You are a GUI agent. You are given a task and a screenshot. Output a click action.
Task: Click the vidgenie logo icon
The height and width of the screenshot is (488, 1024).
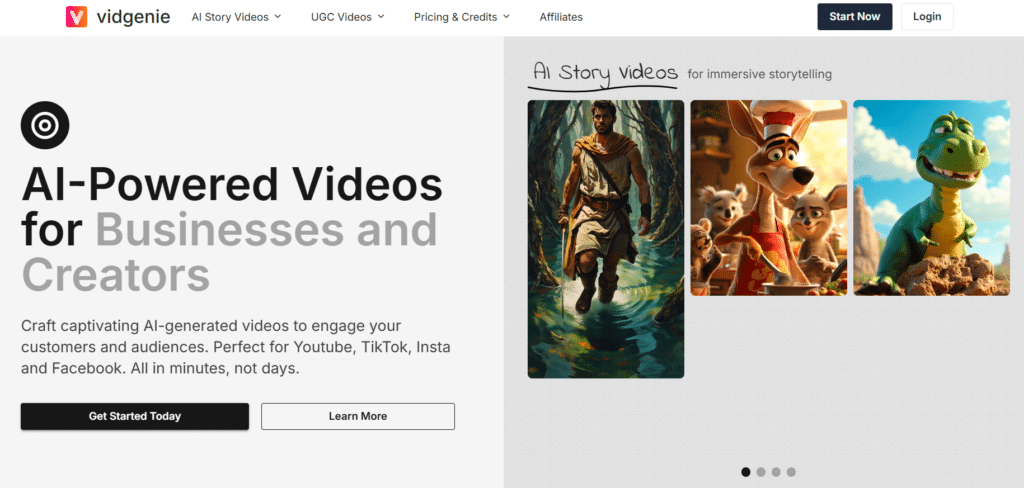point(77,17)
